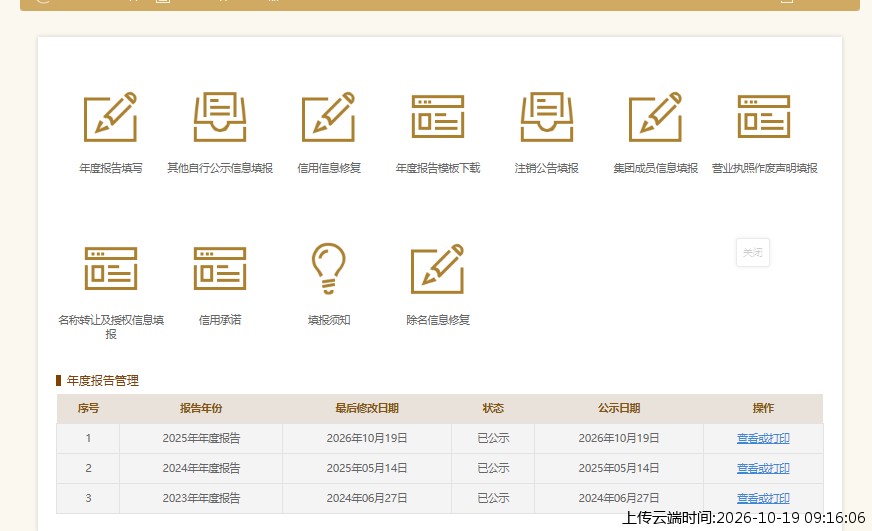
Task: Open the 填报须知 lightbulb icon
Action: point(329,268)
